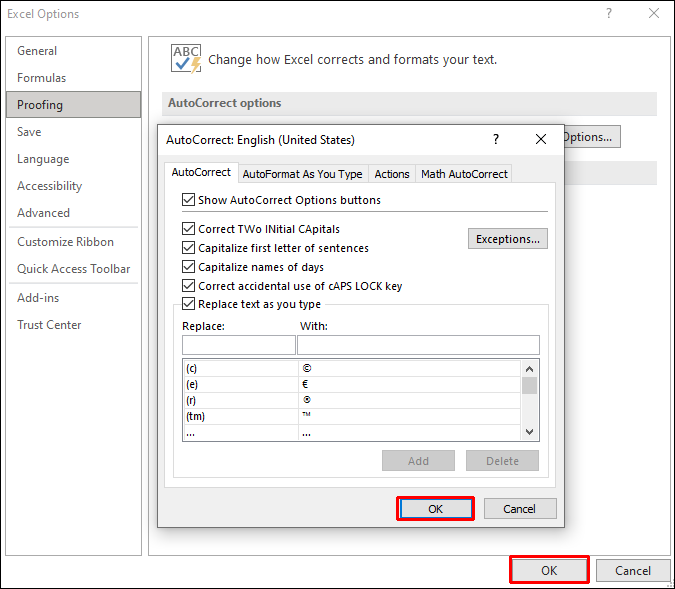Select the ellipsis replacement row

point(352,432)
